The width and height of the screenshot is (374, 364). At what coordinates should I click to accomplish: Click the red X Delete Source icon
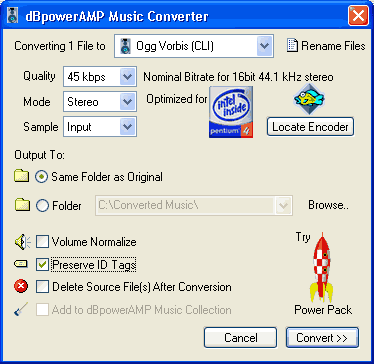[21, 286]
